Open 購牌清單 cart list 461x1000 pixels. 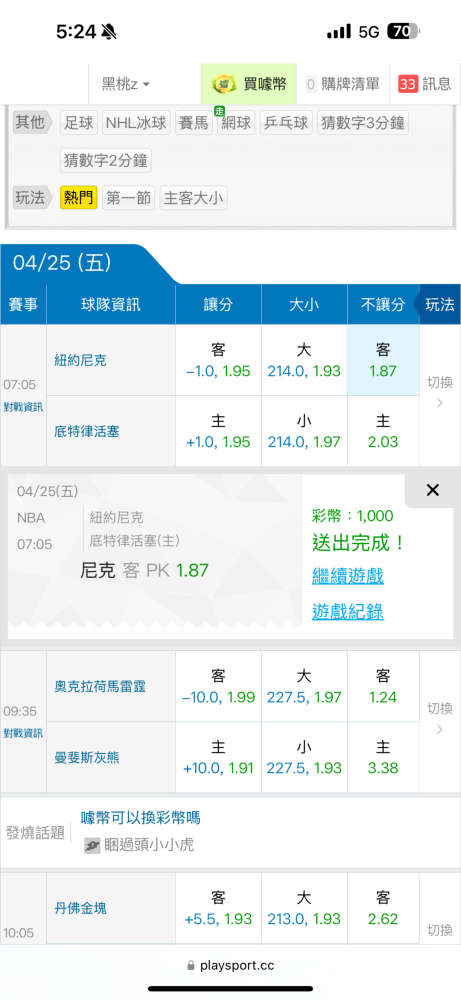342,84
